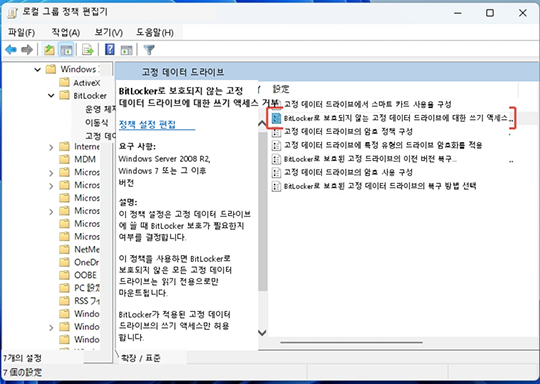Click the 7개의 설정 status bar text

click(x=22, y=358)
